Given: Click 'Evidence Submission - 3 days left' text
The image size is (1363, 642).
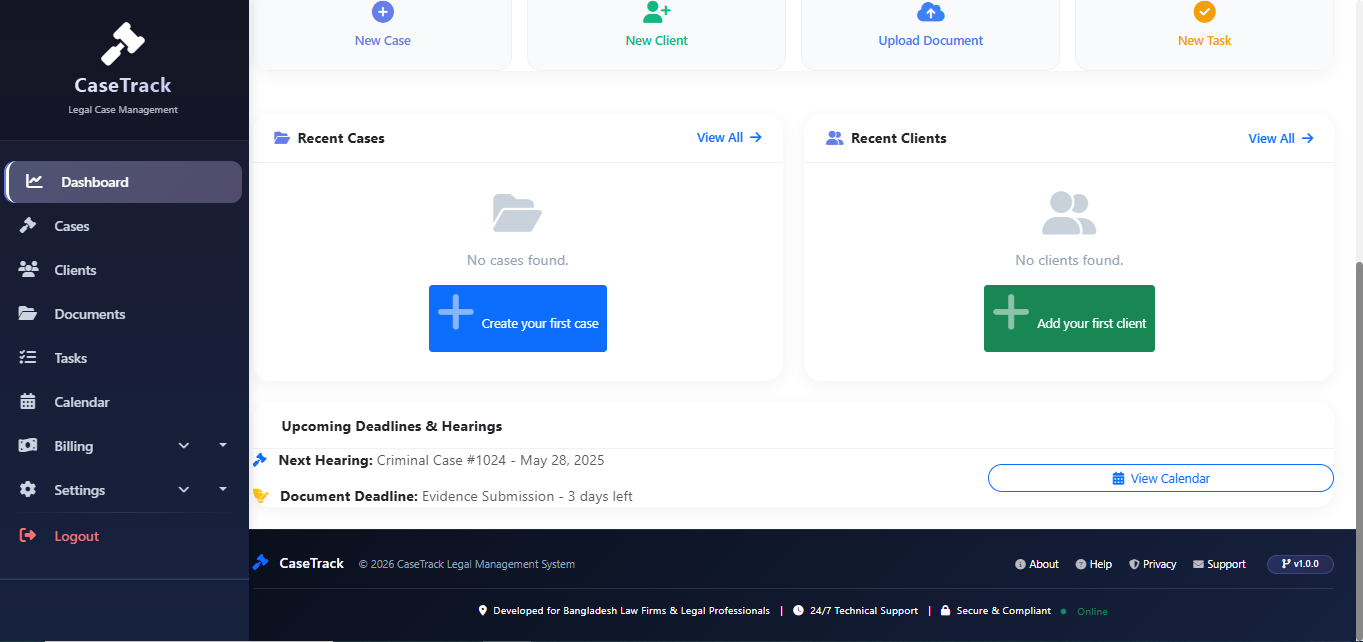Looking at the screenshot, I should [527, 496].
